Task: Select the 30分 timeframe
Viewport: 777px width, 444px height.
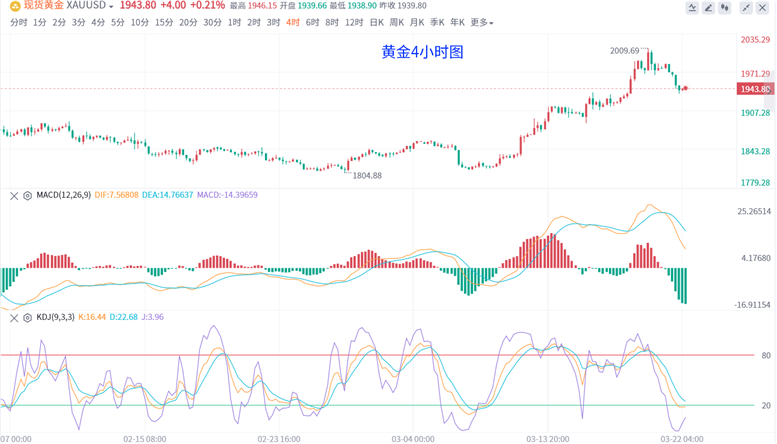Action: [213, 22]
